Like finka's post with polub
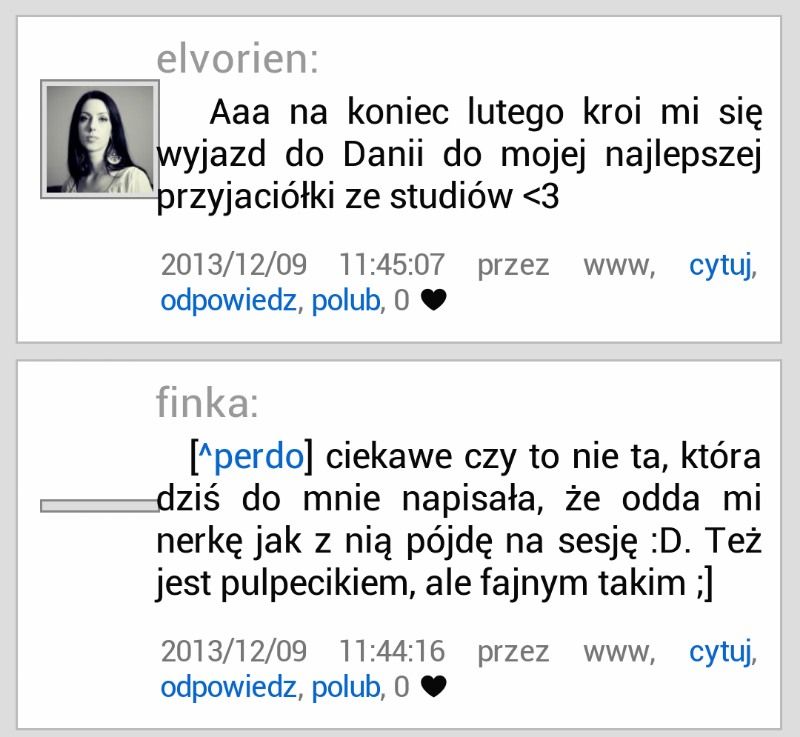800x737 pixels. tap(346, 687)
